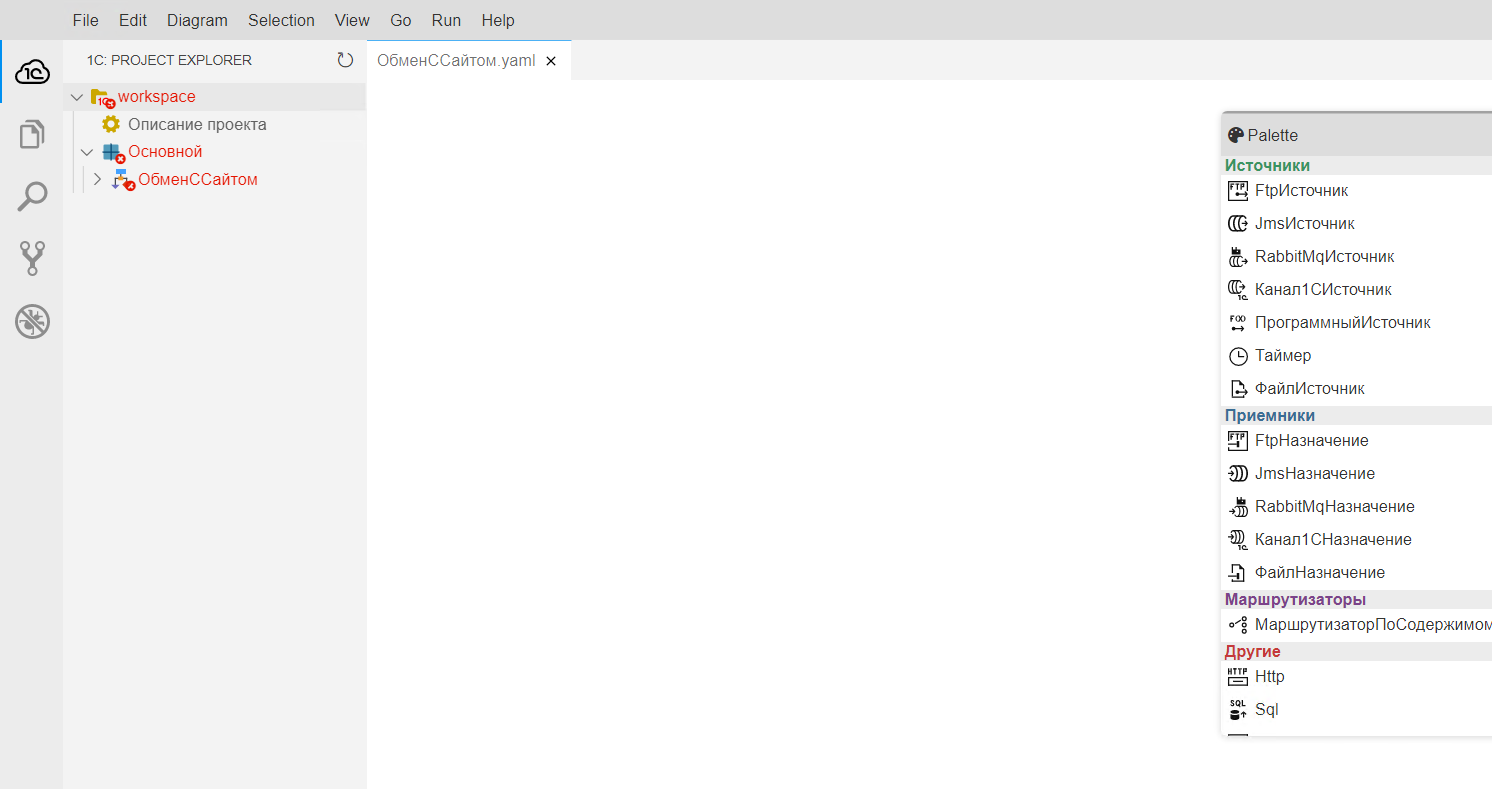Open the Source Control branch icon
The image size is (1492, 789).
[32, 259]
